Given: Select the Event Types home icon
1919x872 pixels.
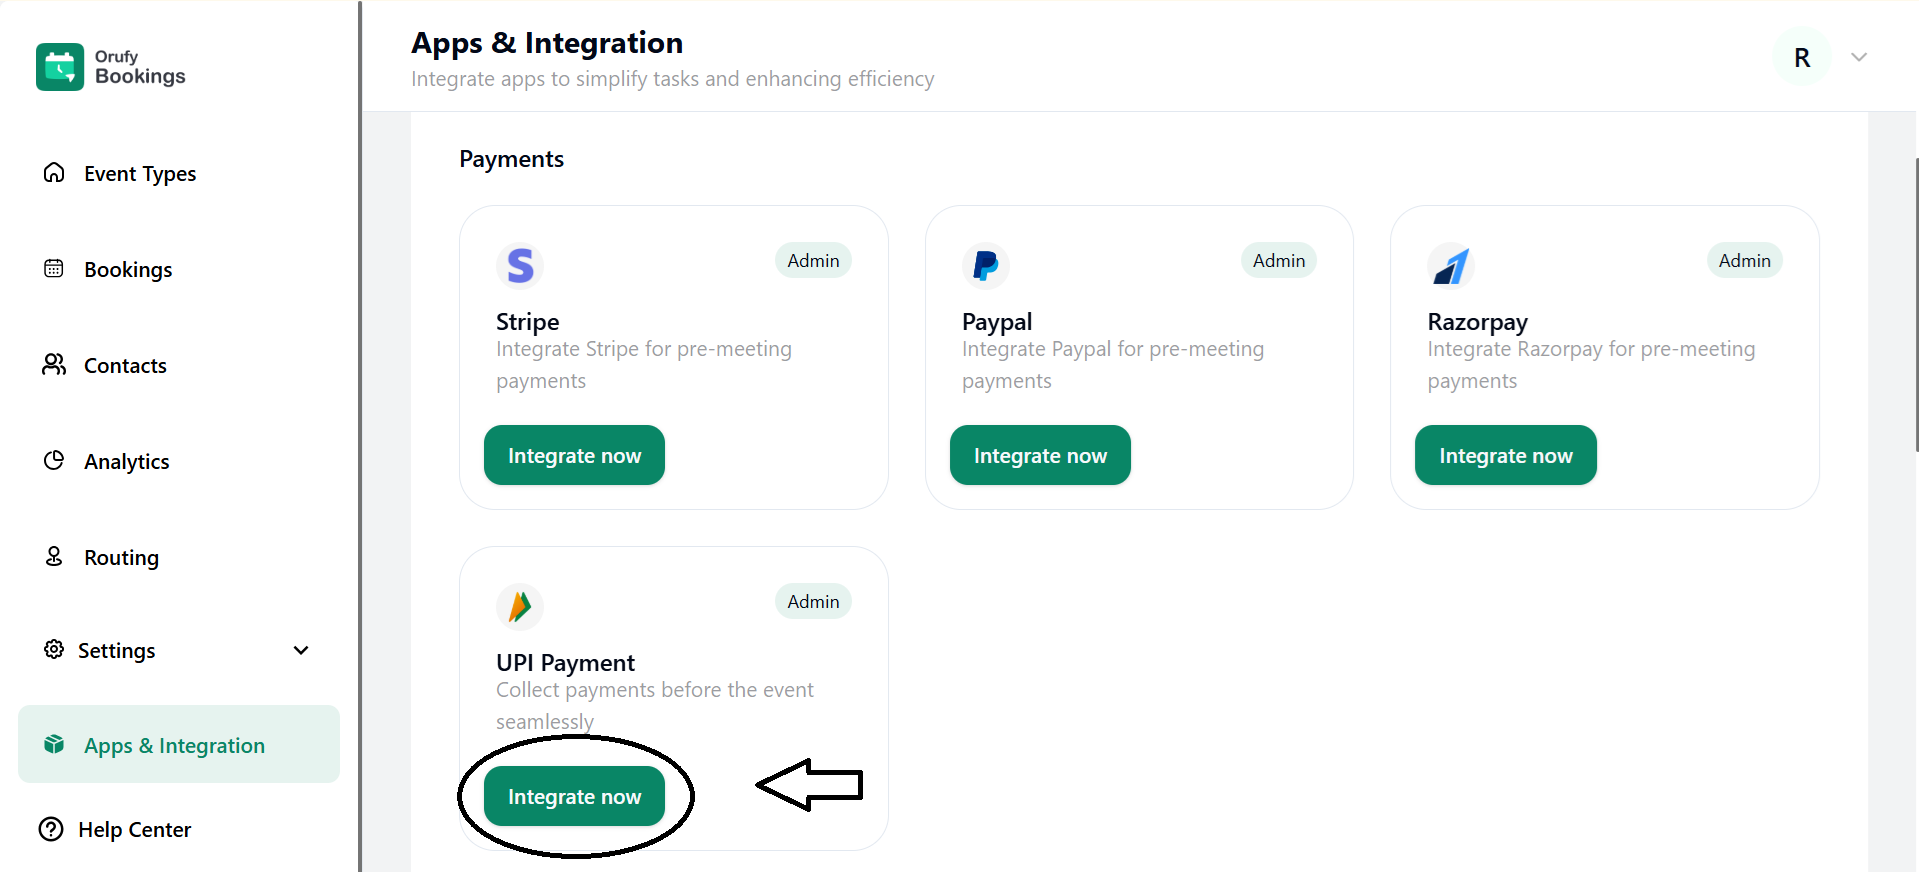Looking at the screenshot, I should click(x=54, y=172).
